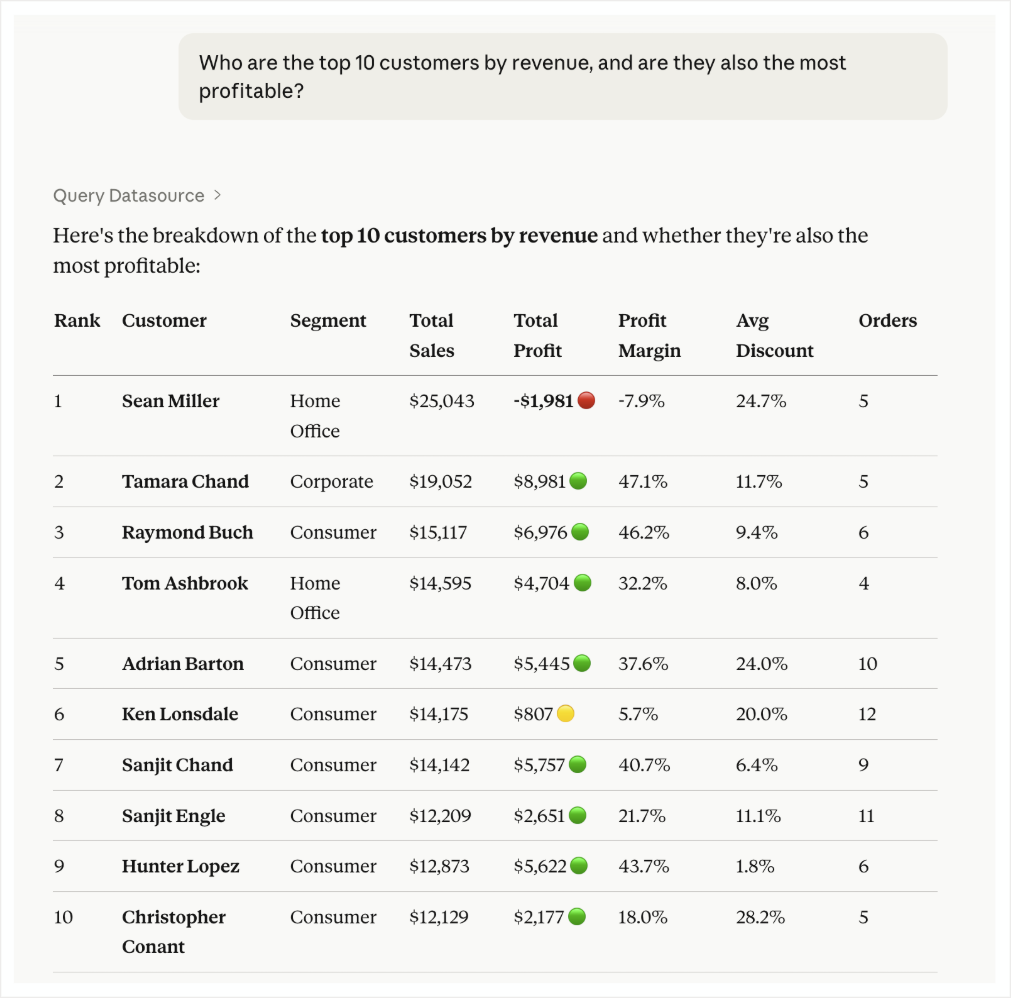Viewport: 1011px width, 998px height.
Task: Click the green status dot beside Hunter Lopez's $5,622
Action: (578, 866)
